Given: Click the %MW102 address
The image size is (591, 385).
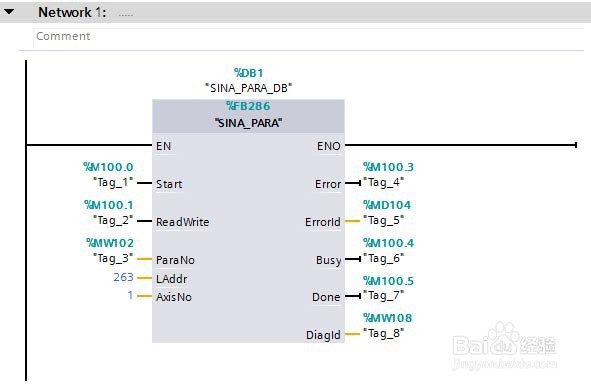Looking at the screenshot, I should [x=110, y=243].
